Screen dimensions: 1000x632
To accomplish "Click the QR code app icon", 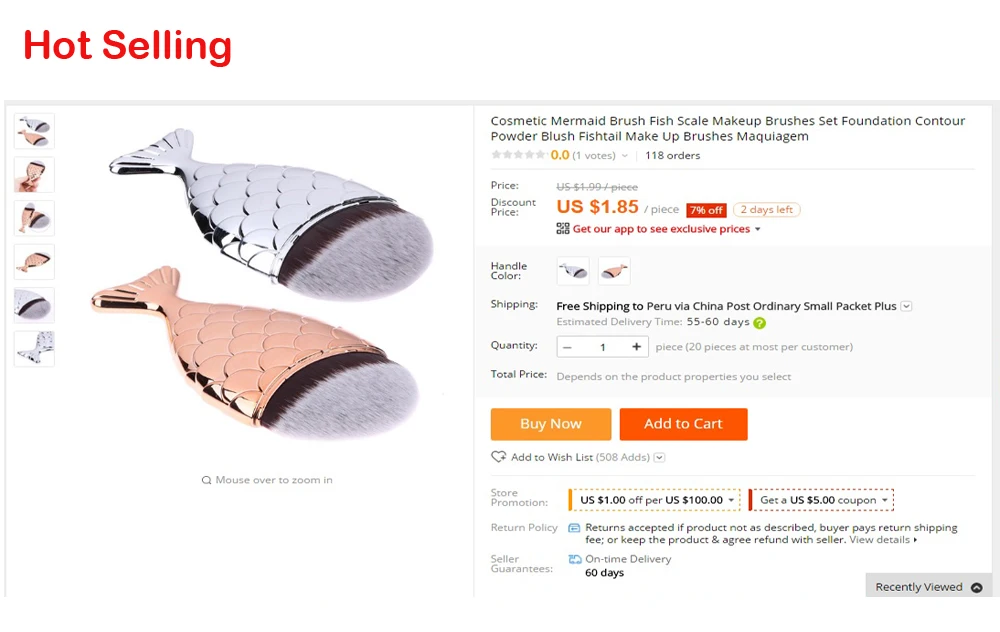I will pos(563,229).
